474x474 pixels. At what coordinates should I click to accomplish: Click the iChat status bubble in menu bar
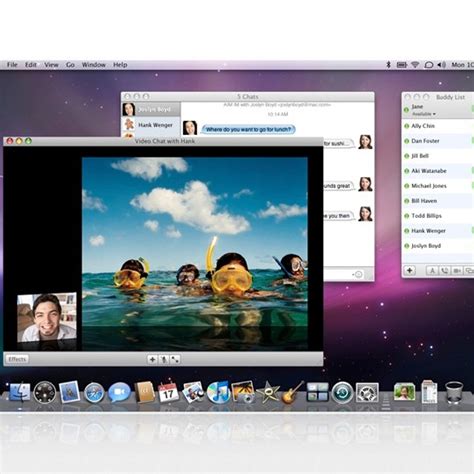tap(429, 65)
